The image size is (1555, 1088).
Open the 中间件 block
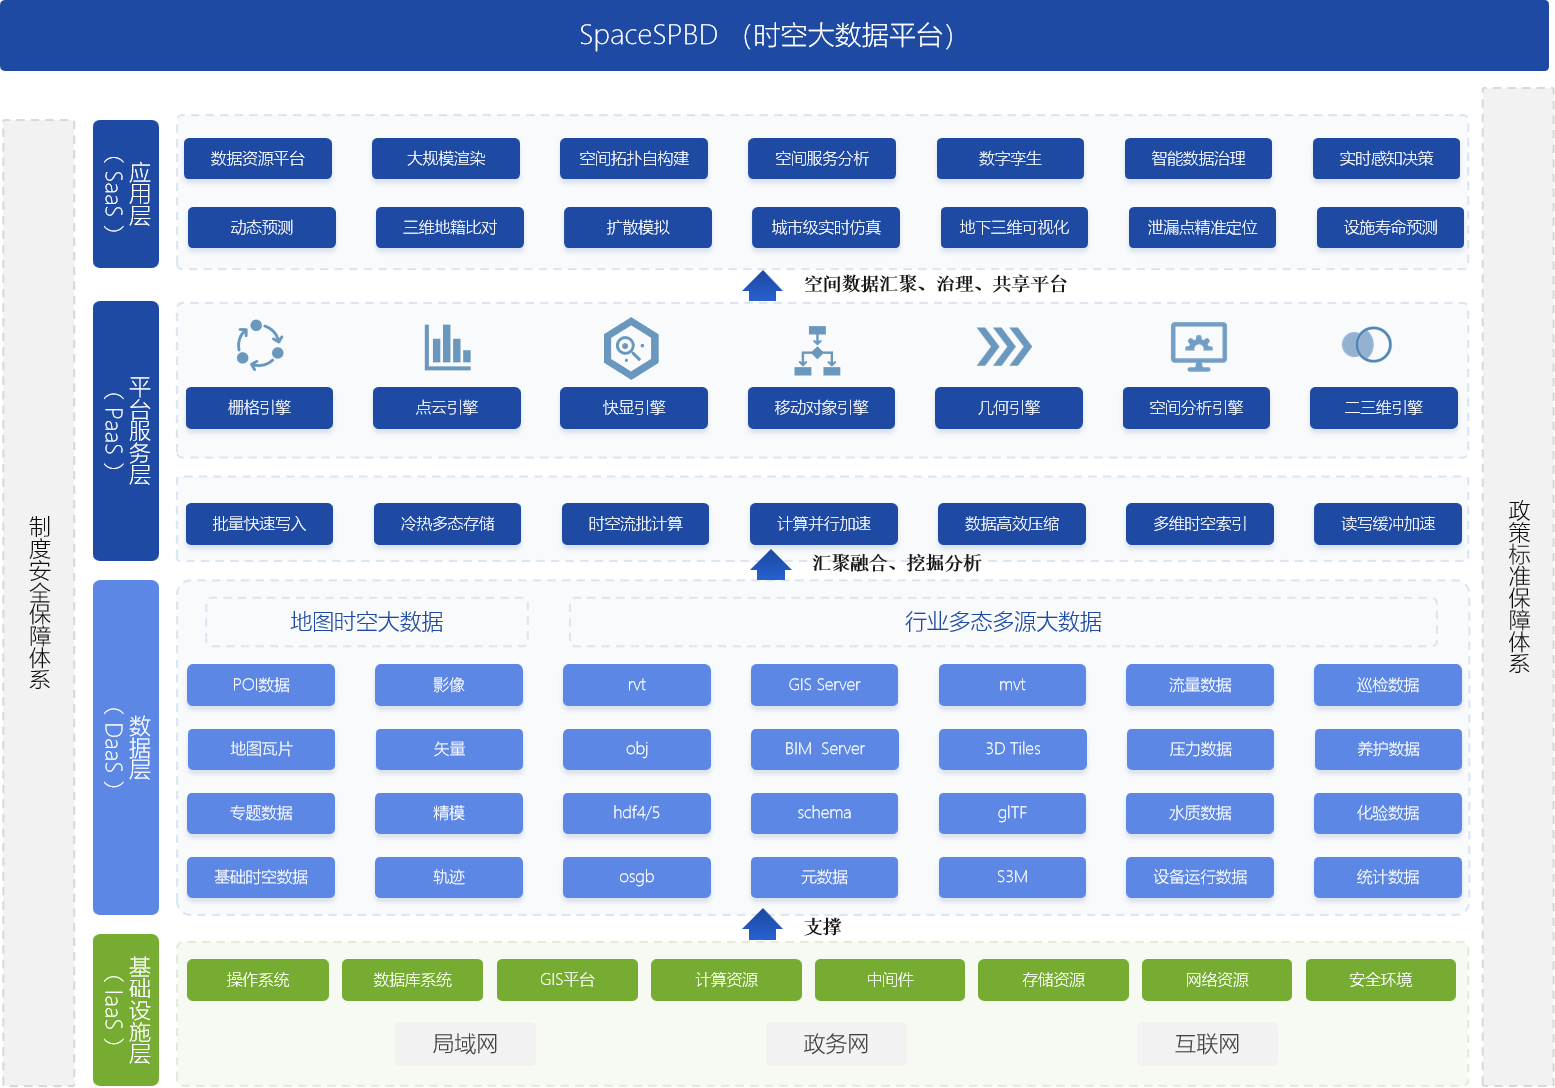point(890,980)
